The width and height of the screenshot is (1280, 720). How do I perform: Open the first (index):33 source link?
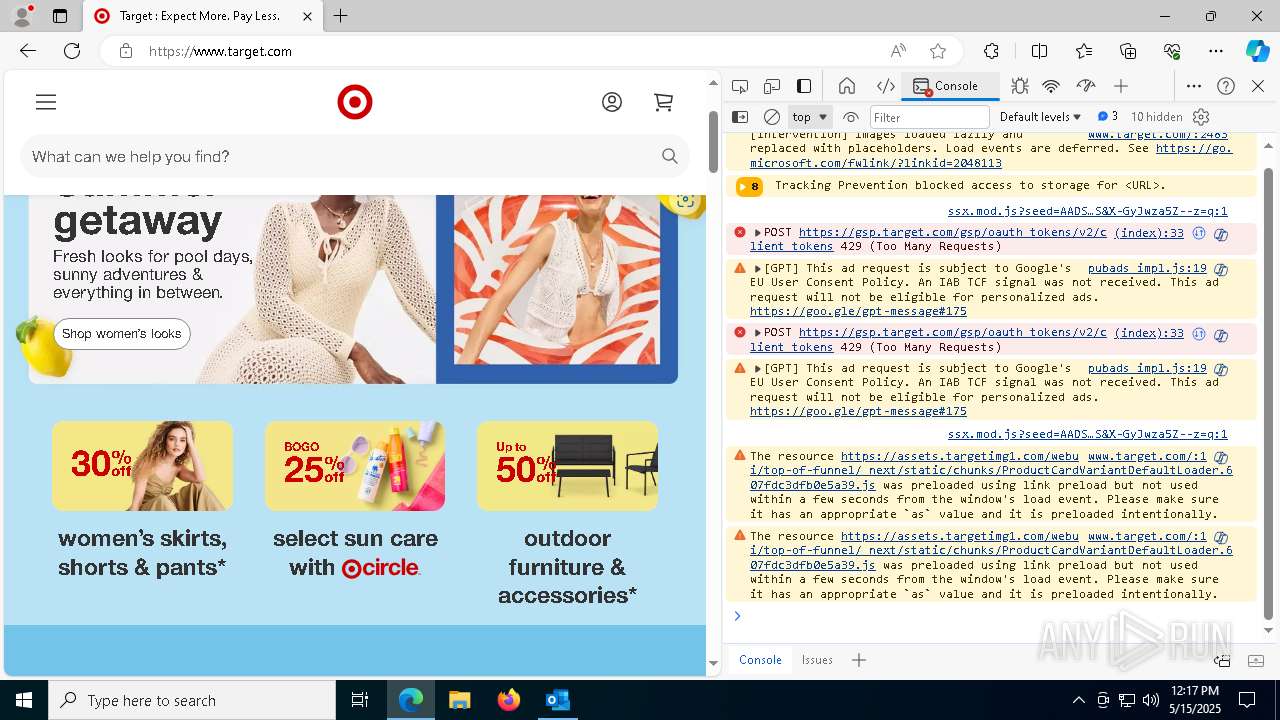click(1149, 232)
